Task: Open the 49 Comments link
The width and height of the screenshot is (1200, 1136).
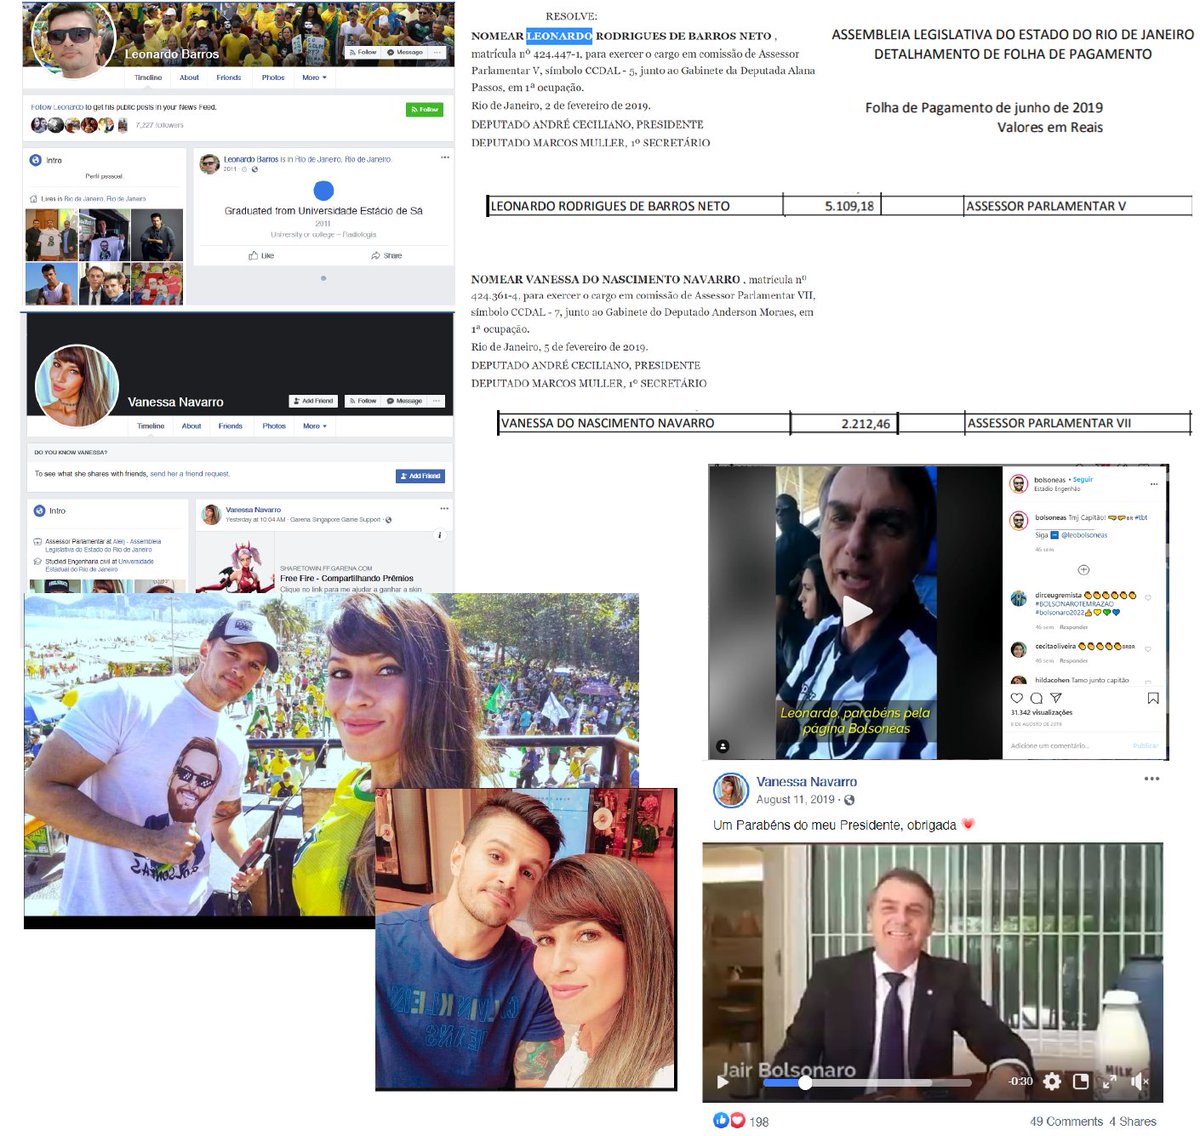Action: pyautogui.click(x=1066, y=1122)
